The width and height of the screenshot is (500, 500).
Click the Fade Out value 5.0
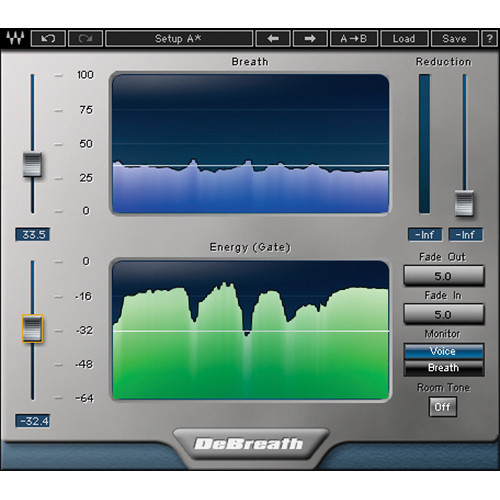pos(444,276)
